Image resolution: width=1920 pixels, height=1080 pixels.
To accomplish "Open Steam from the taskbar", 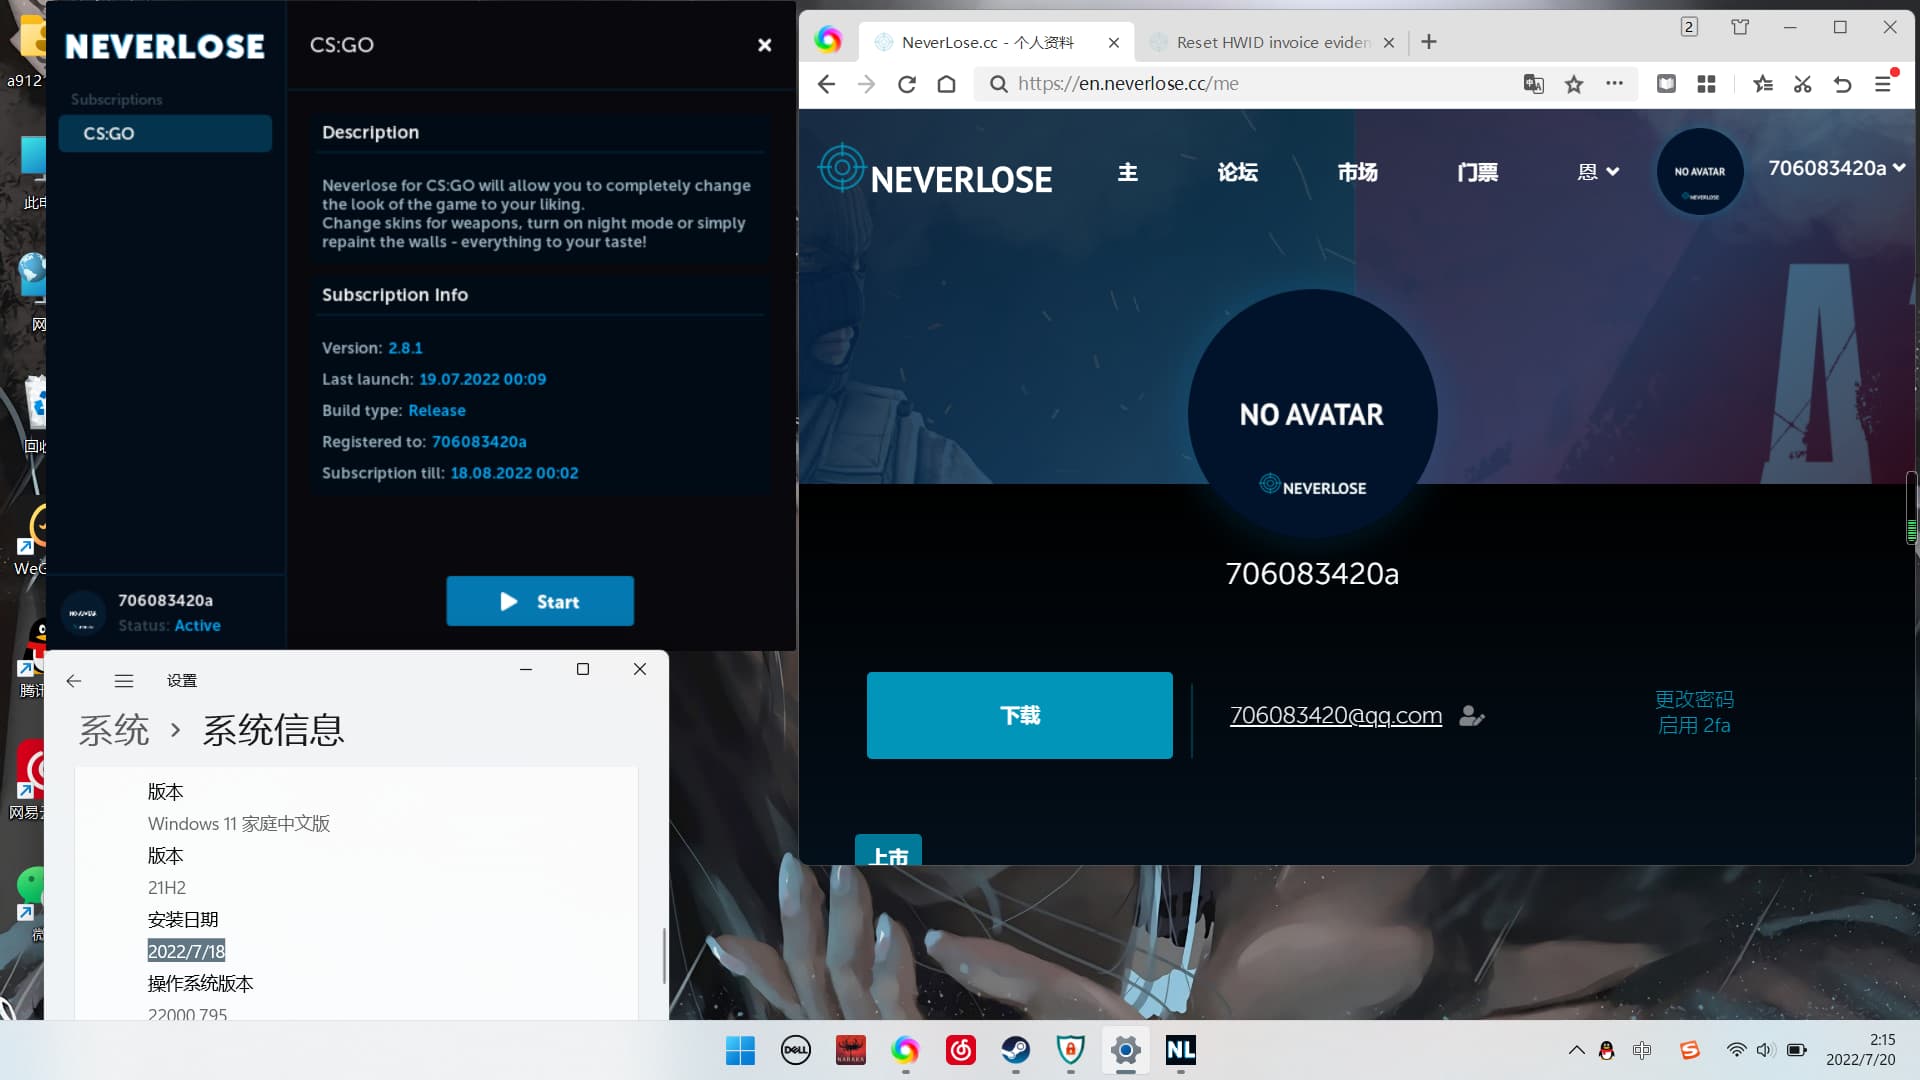I will (x=1015, y=1050).
